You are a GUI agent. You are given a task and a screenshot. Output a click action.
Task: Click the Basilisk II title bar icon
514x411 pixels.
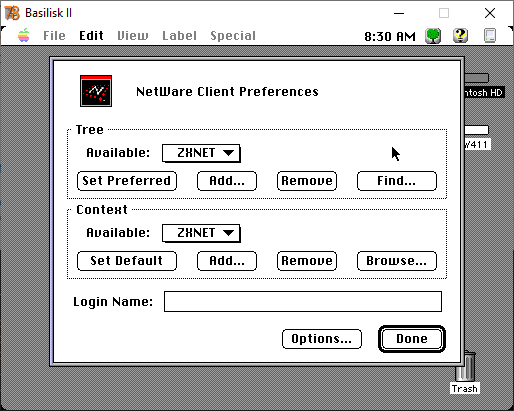pos(12,13)
